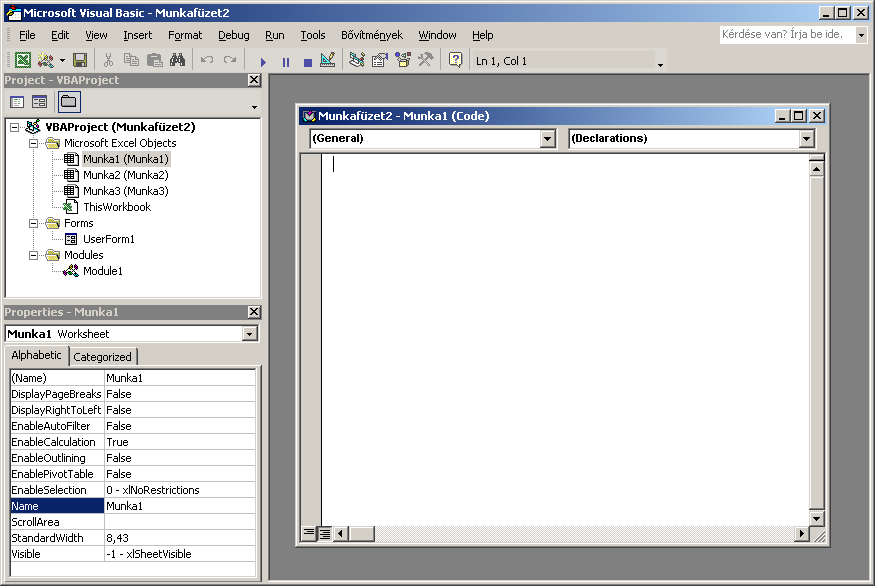
Task: Open the (General) object dropdown
Action: pos(547,138)
